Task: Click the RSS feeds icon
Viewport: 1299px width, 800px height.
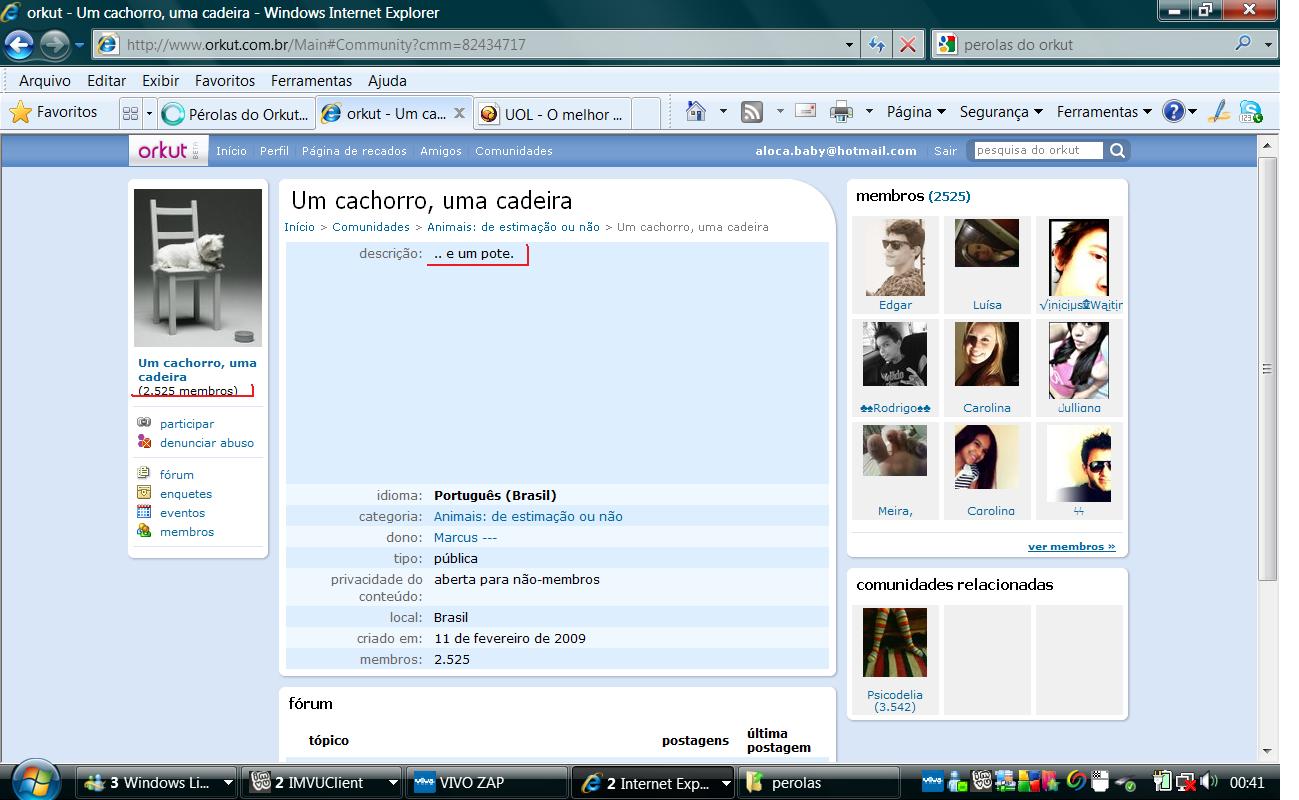Action: 752,112
